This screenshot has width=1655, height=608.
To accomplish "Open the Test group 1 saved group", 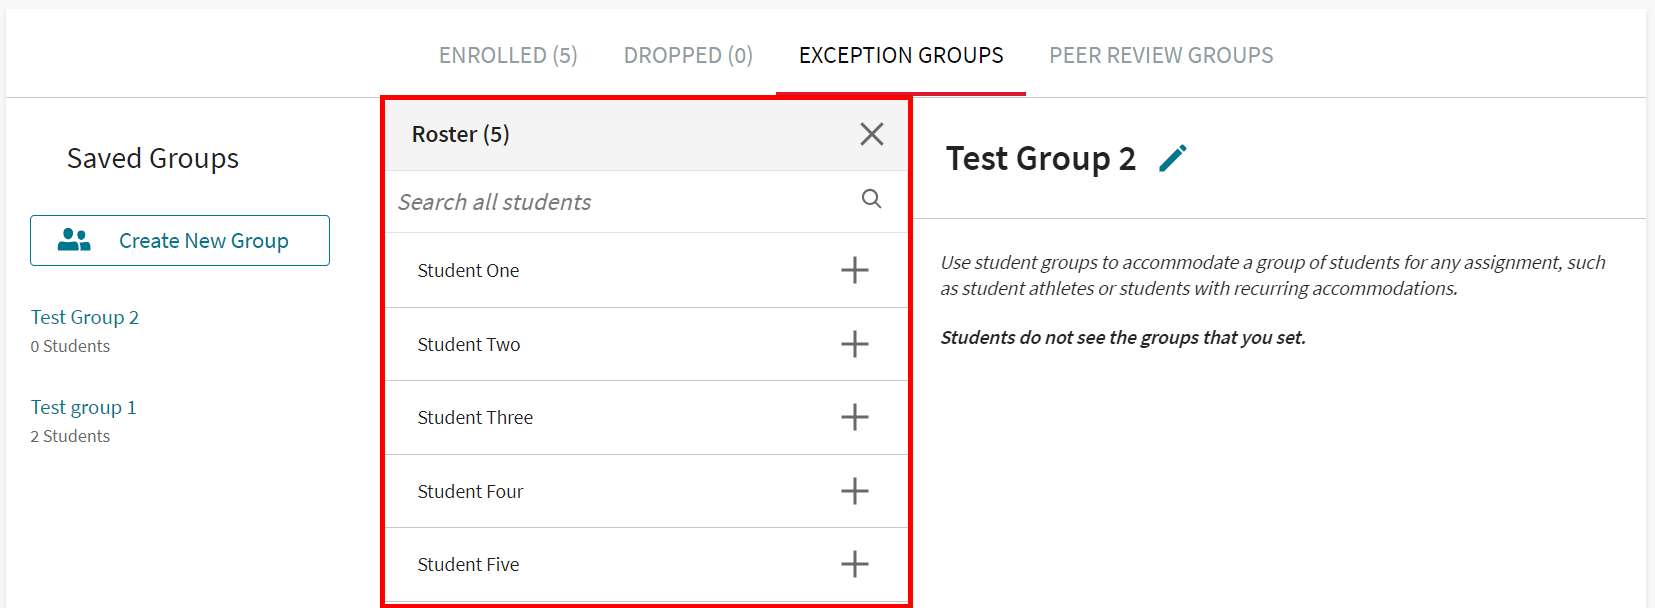I will coord(83,406).
